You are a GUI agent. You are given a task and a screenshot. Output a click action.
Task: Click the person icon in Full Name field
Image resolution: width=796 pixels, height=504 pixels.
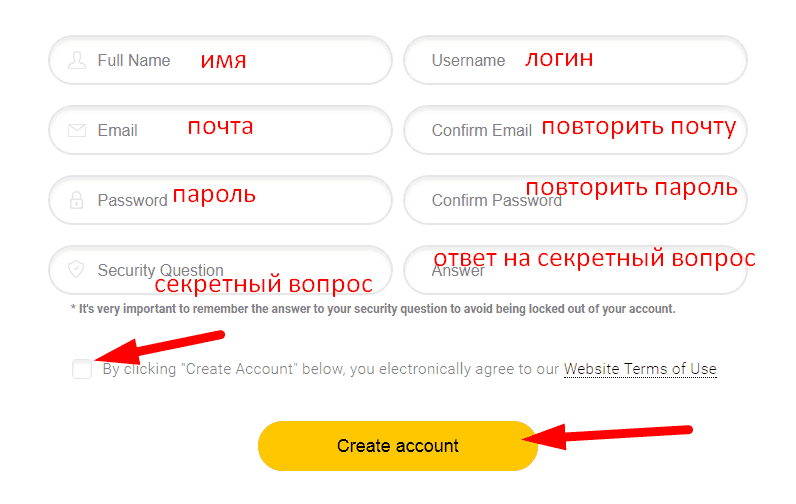pos(77,60)
